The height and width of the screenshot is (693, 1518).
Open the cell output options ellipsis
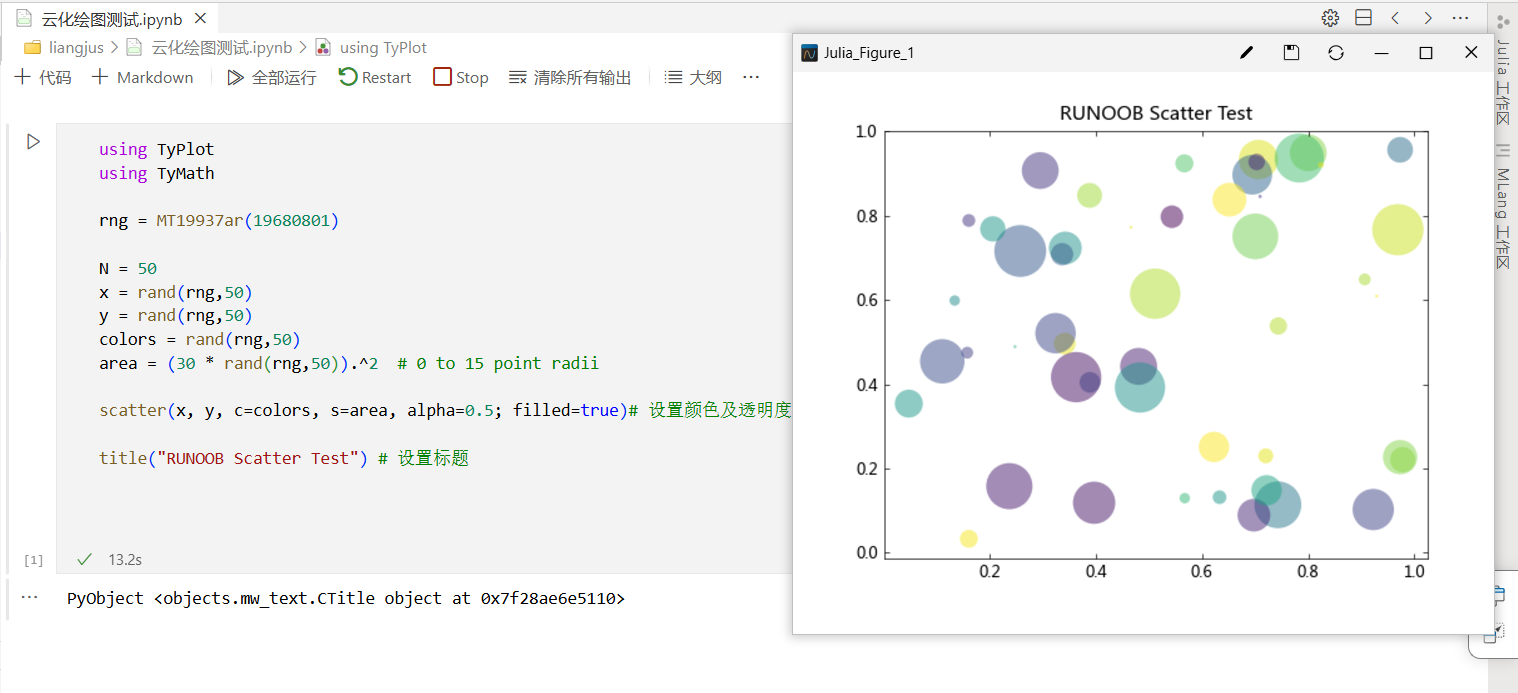coord(29,597)
